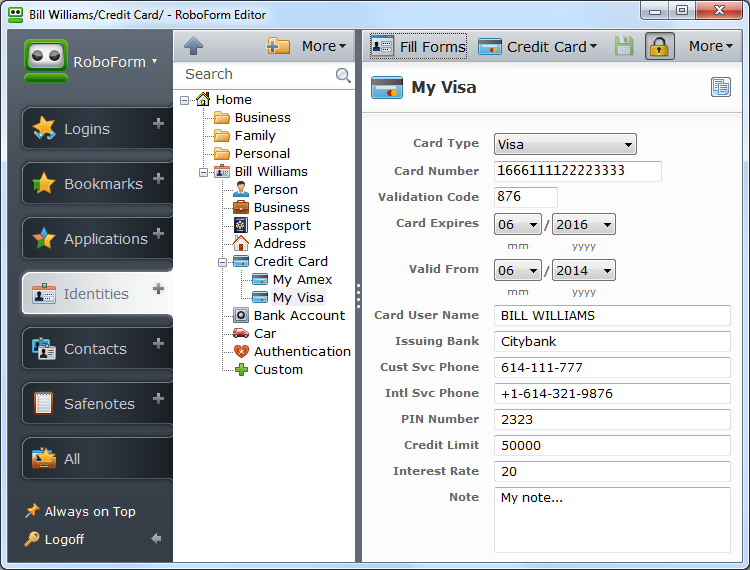Viewport: 750px width, 570px height.
Task: Click the Credit Limit field
Action: click(612, 445)
